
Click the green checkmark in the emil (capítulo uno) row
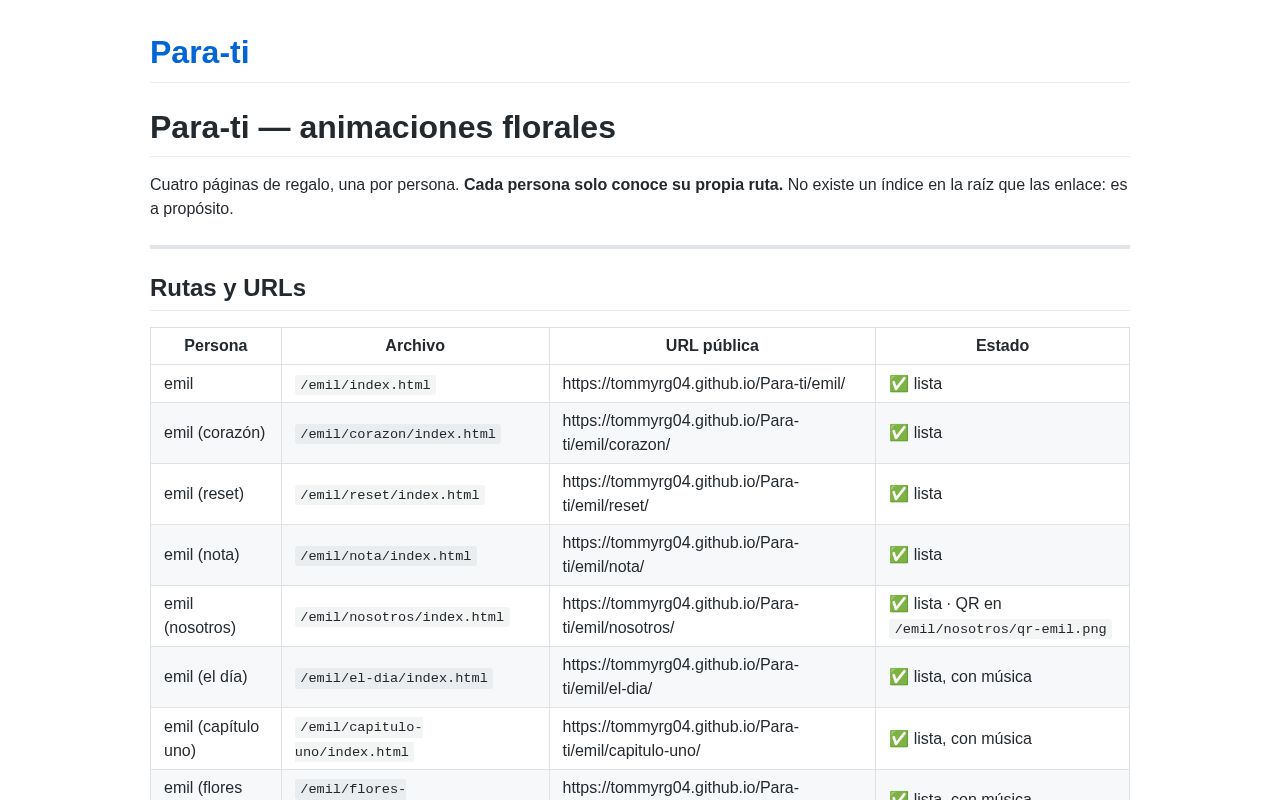[x=899, y=739]
